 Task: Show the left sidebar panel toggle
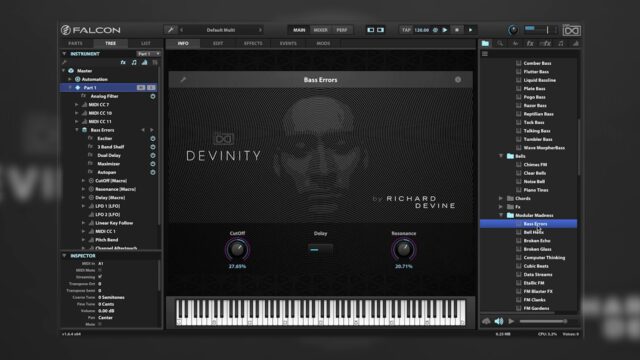point(371,30)
